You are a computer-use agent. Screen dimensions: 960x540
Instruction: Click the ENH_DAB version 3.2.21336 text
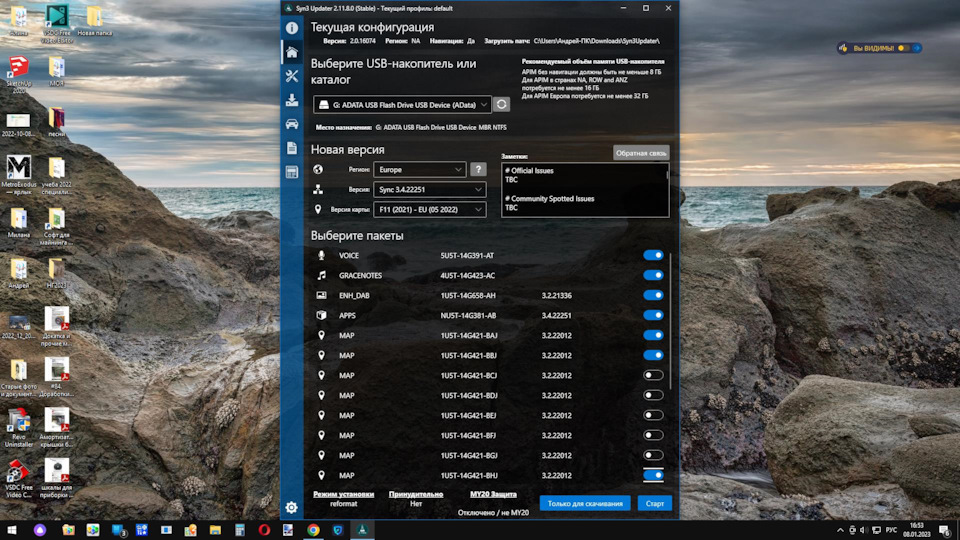[x=557, y=295]
